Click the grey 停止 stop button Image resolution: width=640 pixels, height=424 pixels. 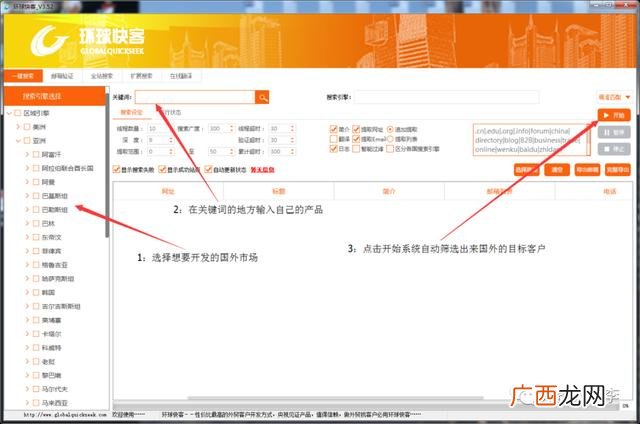coord(614,149)
